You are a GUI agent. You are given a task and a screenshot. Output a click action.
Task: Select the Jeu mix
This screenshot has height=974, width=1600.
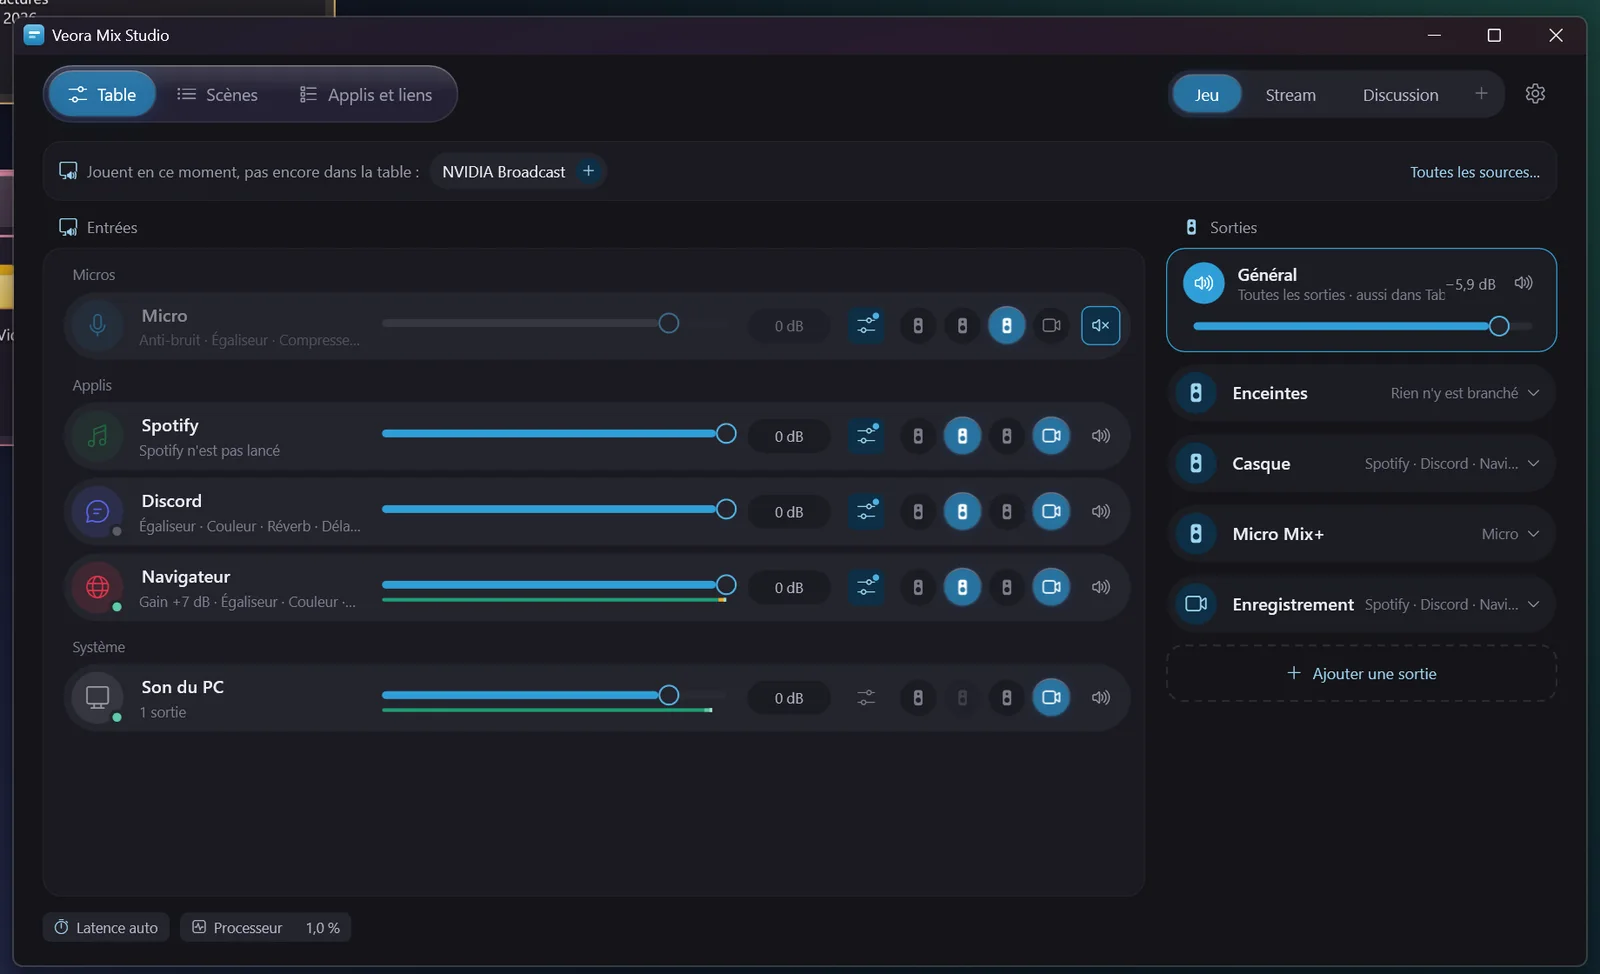tap(1206, 95)
